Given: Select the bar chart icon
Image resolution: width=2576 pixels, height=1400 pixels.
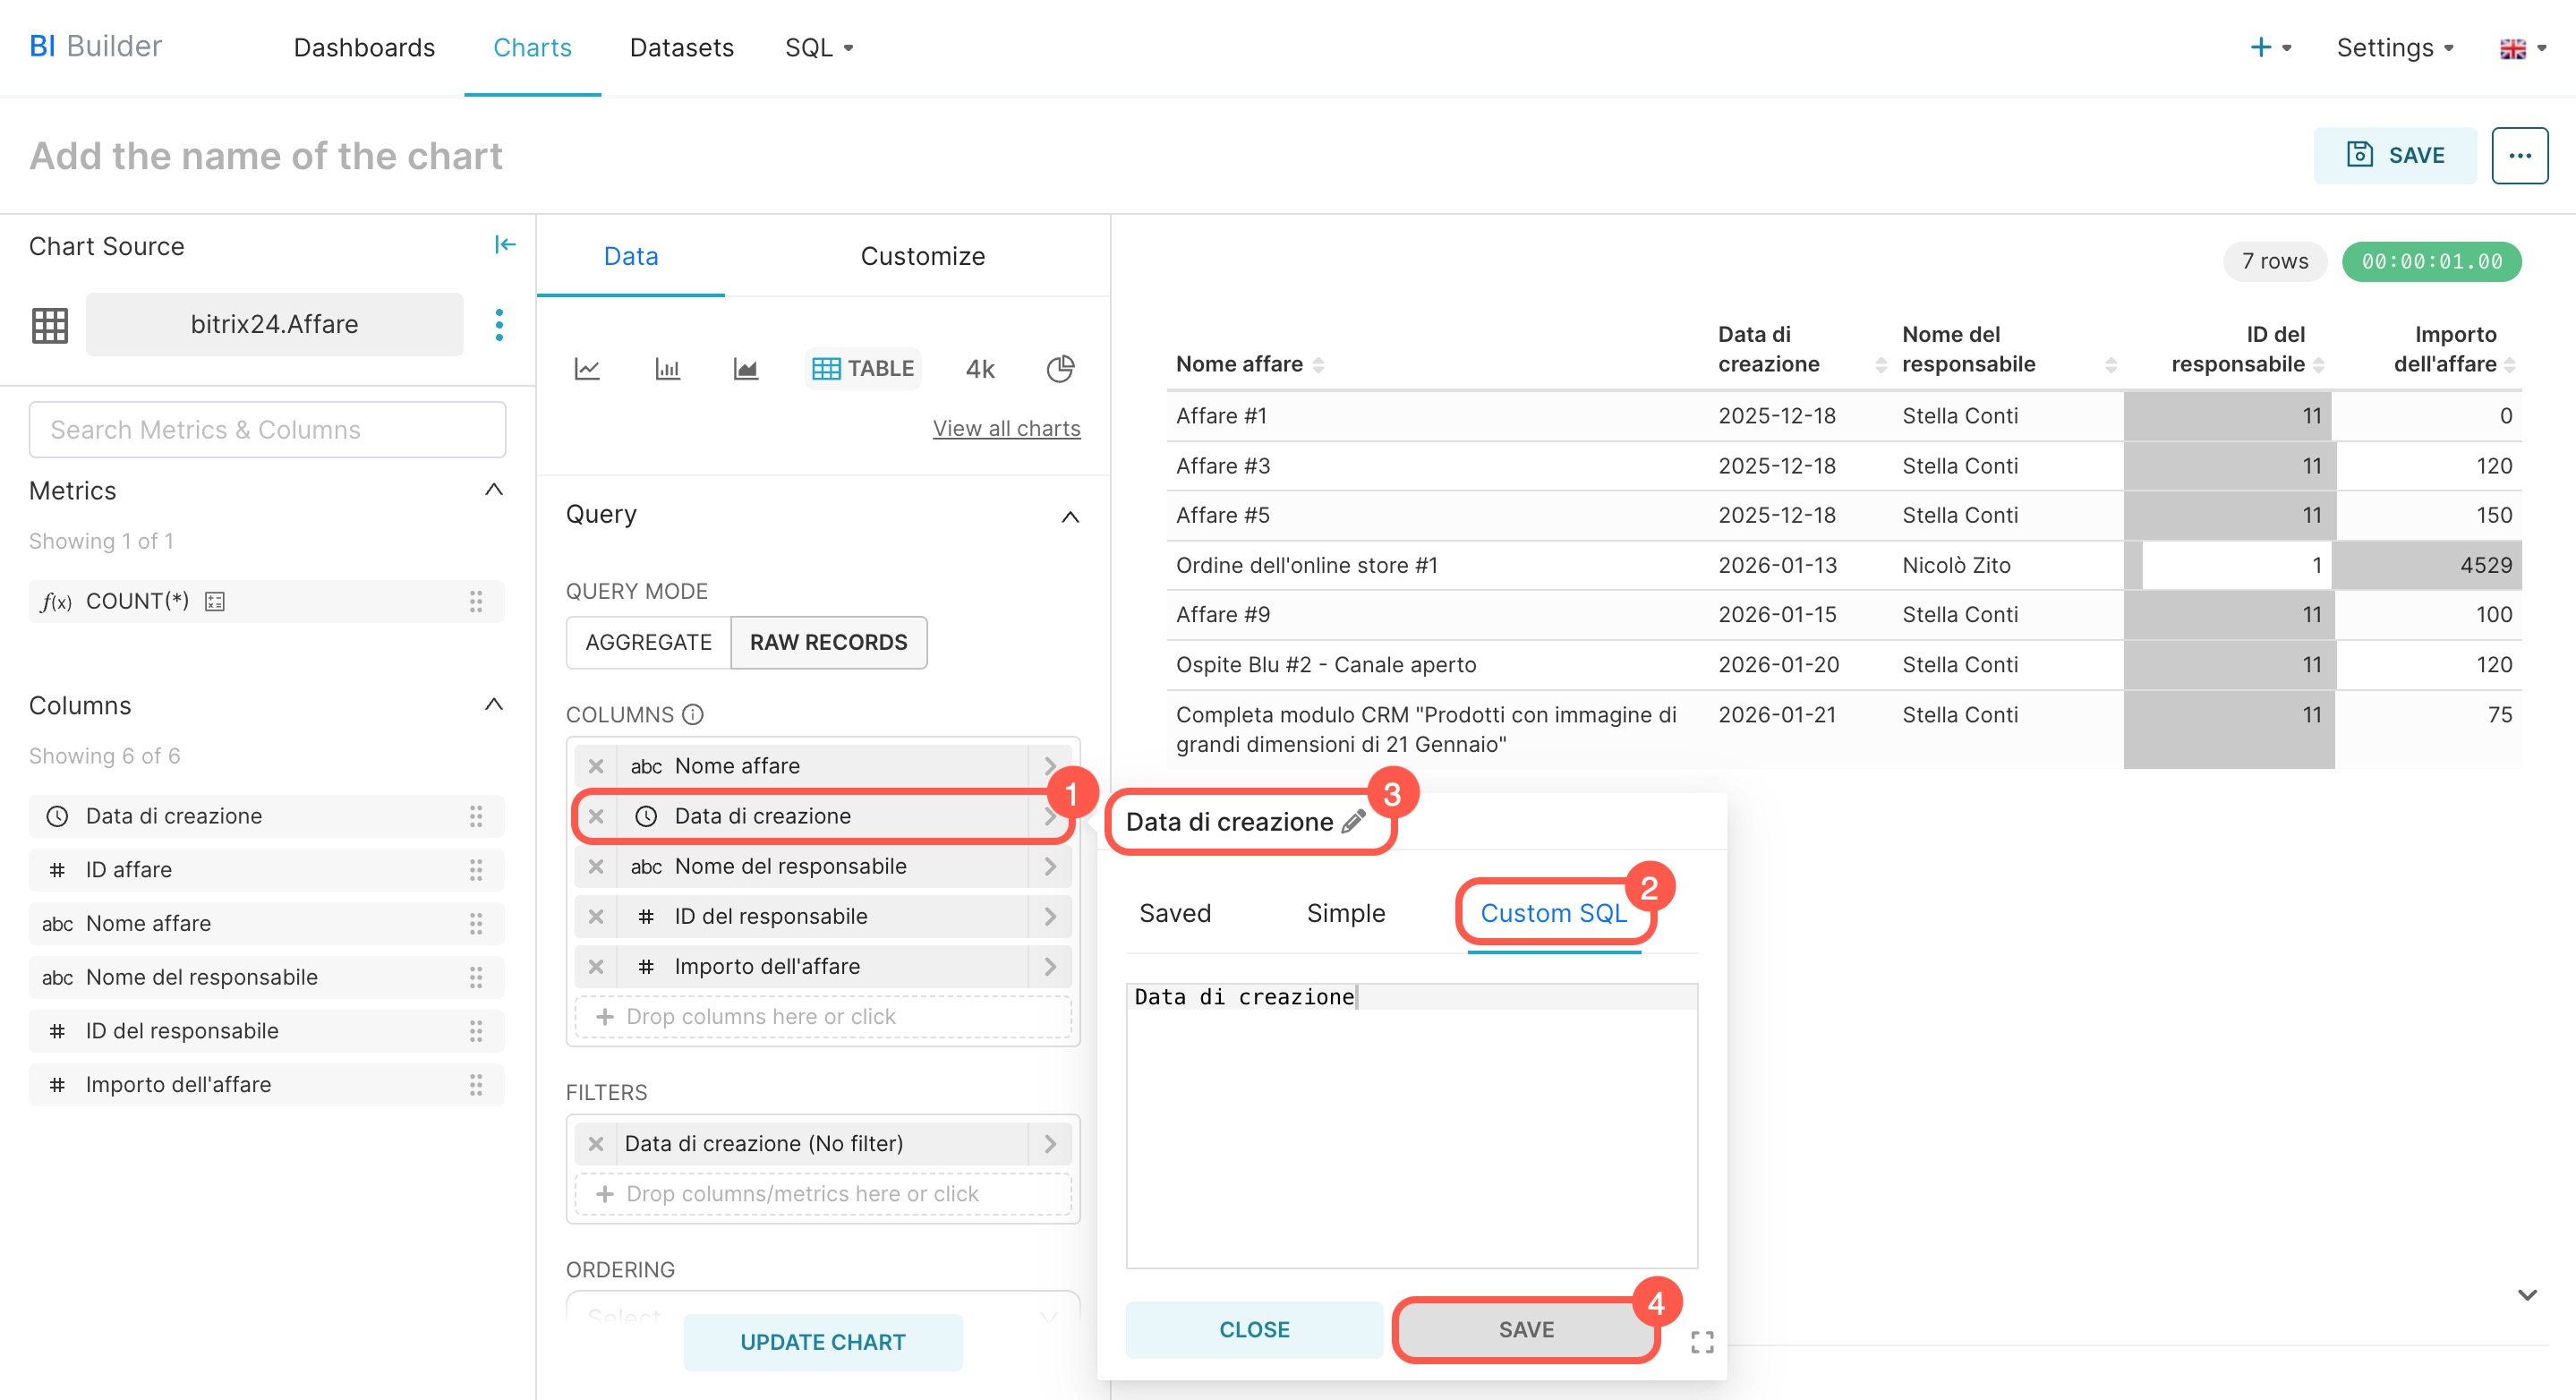Looking at the screenshot, I should pos(667,369).
